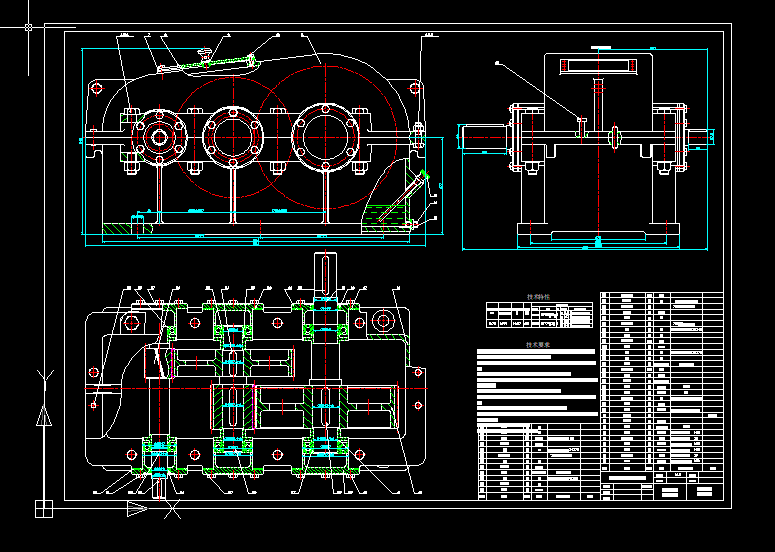Select the viewing window atop the side view
775x552 pixels.
coord(599,66)
